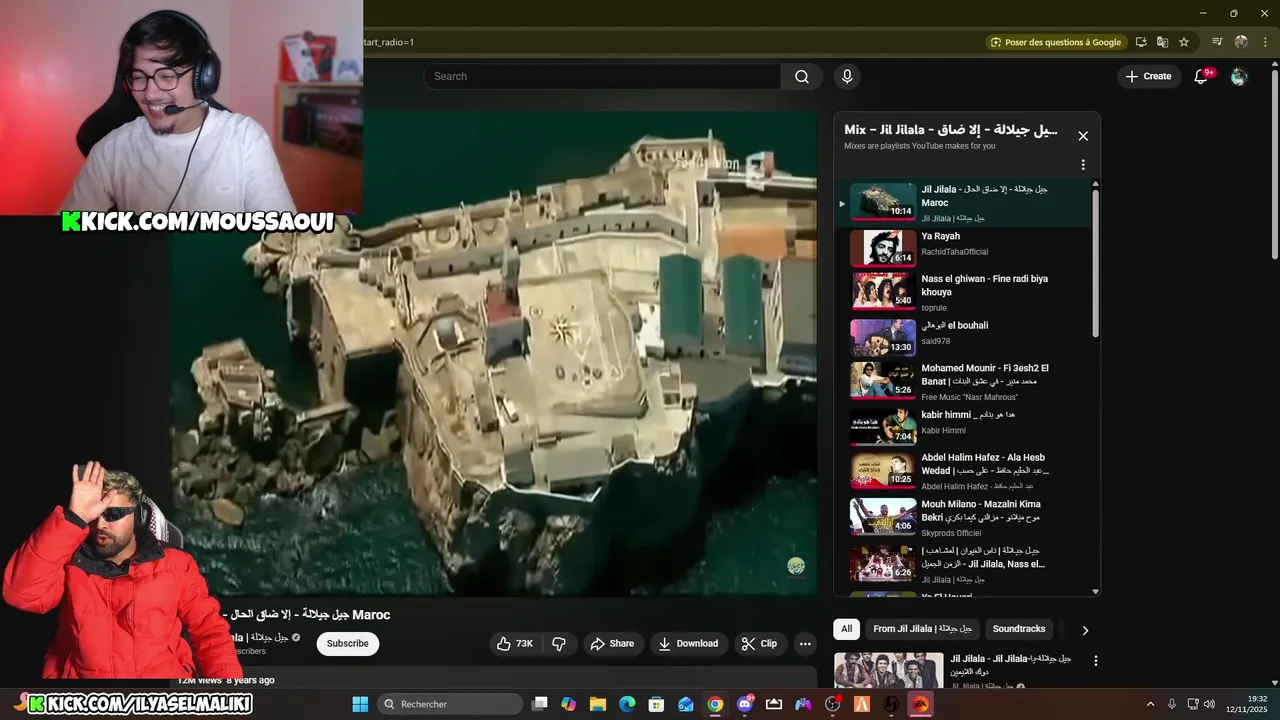Dislike the video with thumbs down

tap(559, 644)
